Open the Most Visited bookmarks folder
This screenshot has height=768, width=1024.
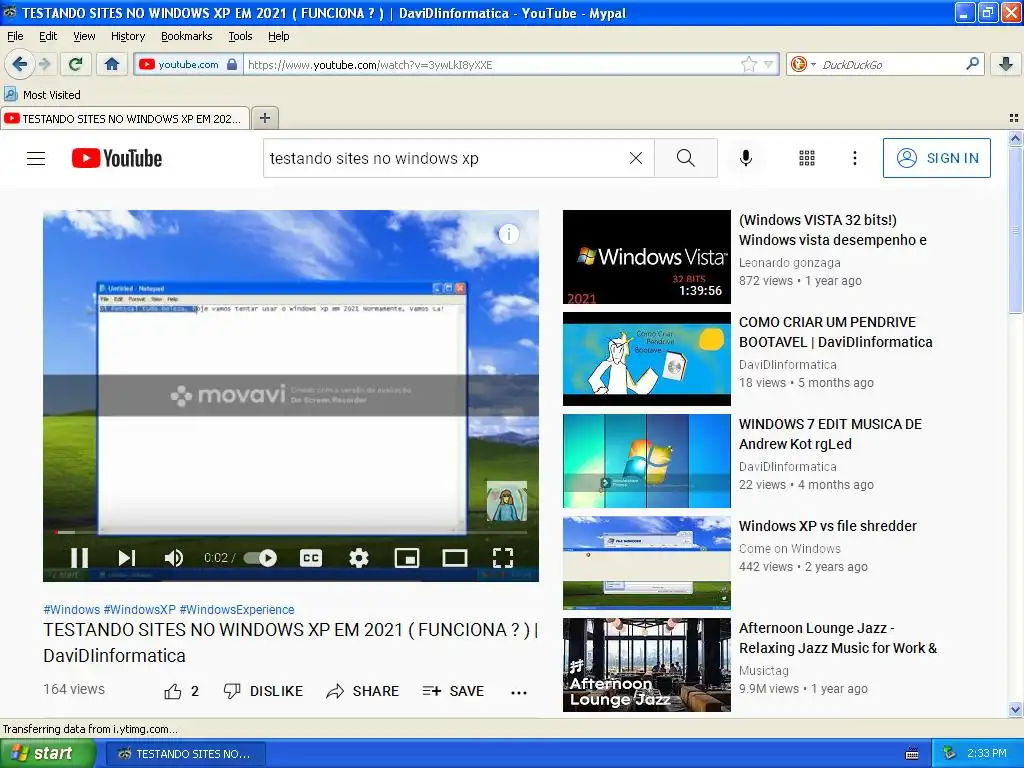click(x=43, y=95)
